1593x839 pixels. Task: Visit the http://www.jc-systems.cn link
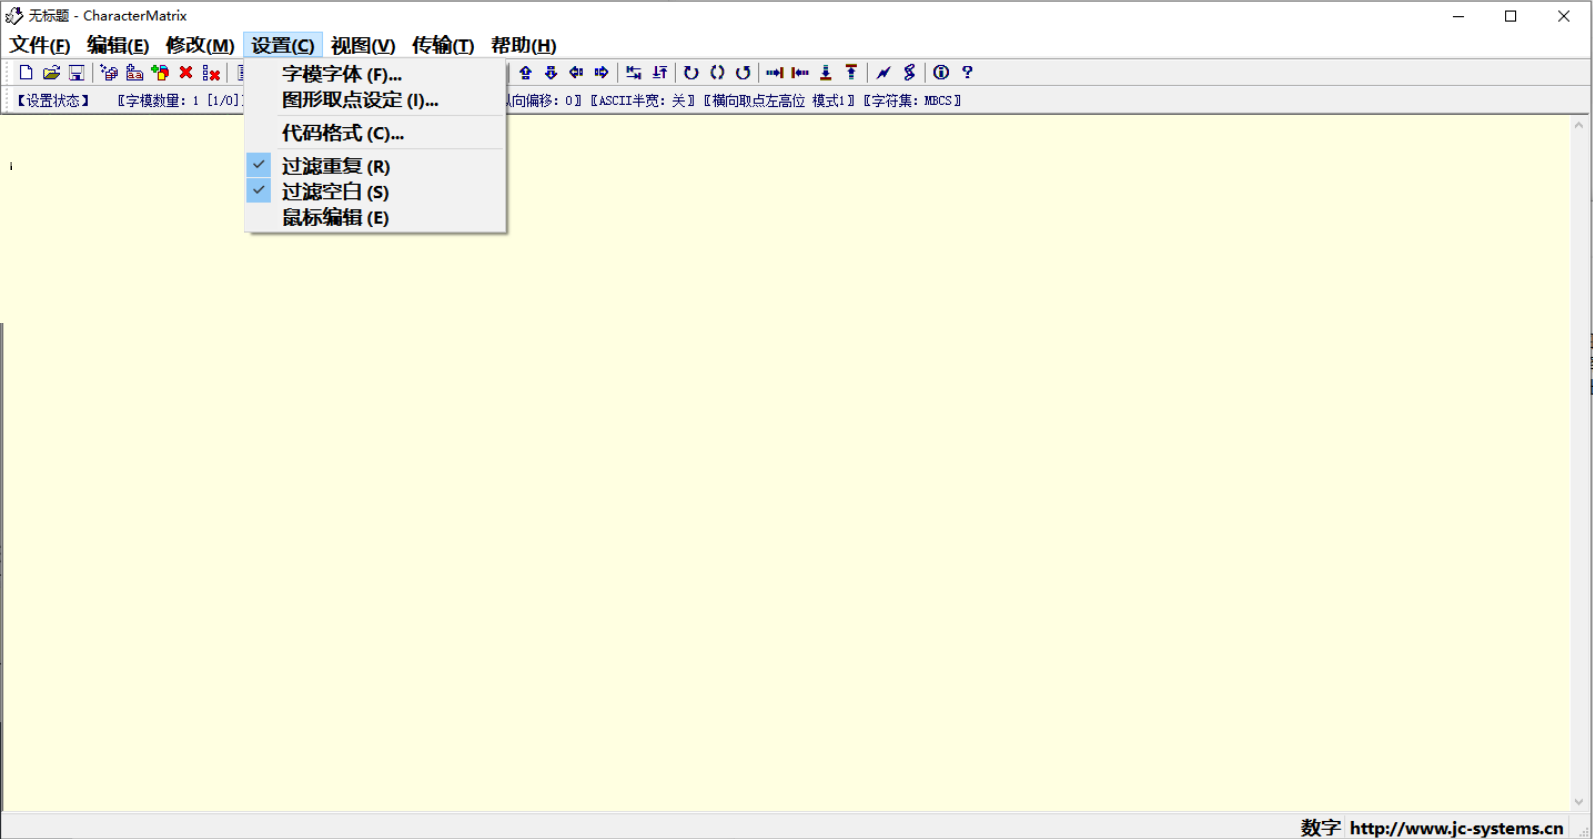(x=1456, y=827)
